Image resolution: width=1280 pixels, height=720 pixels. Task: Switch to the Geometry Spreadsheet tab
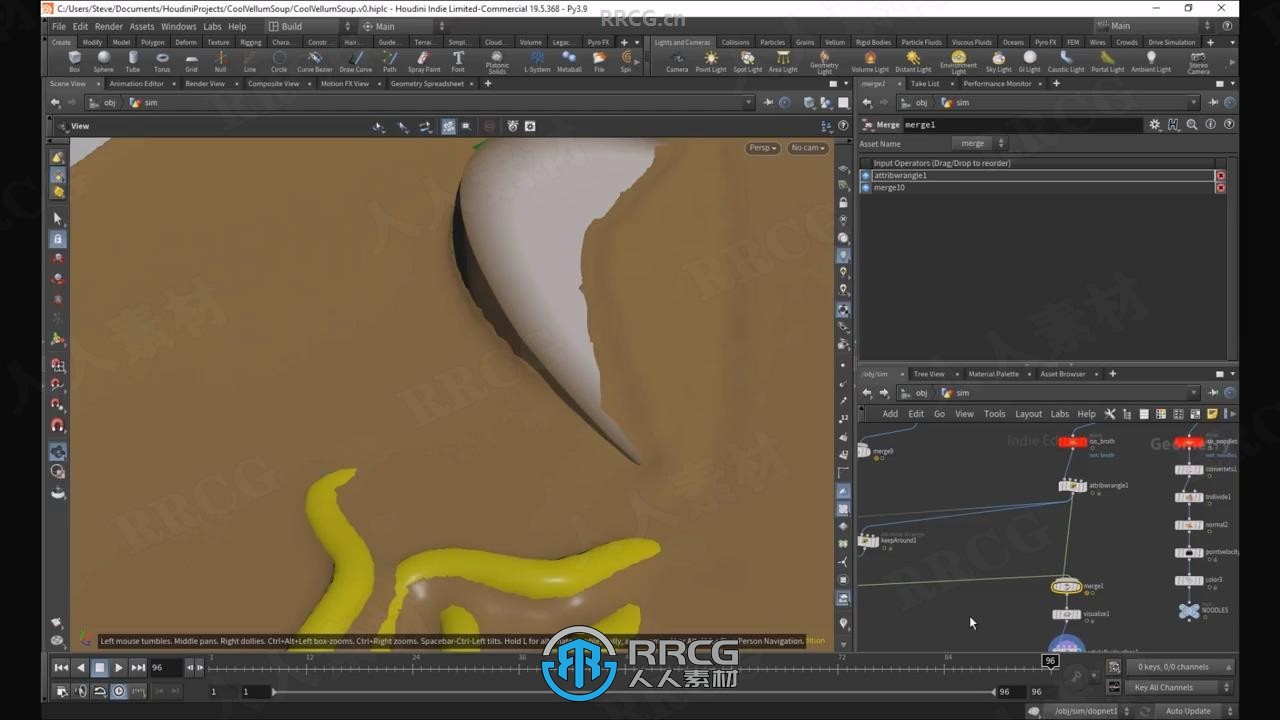[x=427, y=84]
